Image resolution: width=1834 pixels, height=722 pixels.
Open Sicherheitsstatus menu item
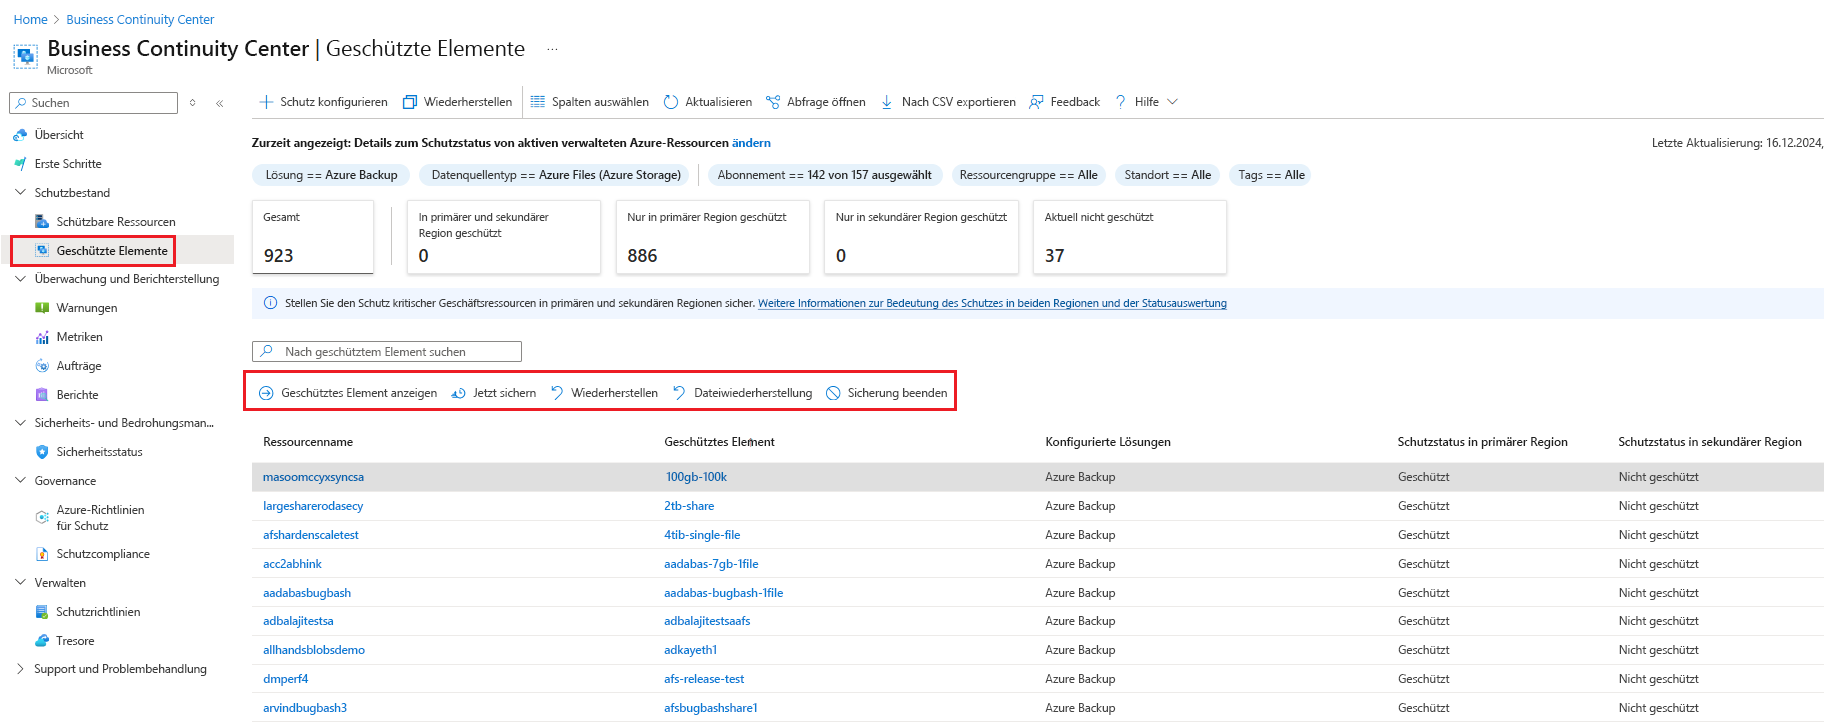tap(100, 452)
